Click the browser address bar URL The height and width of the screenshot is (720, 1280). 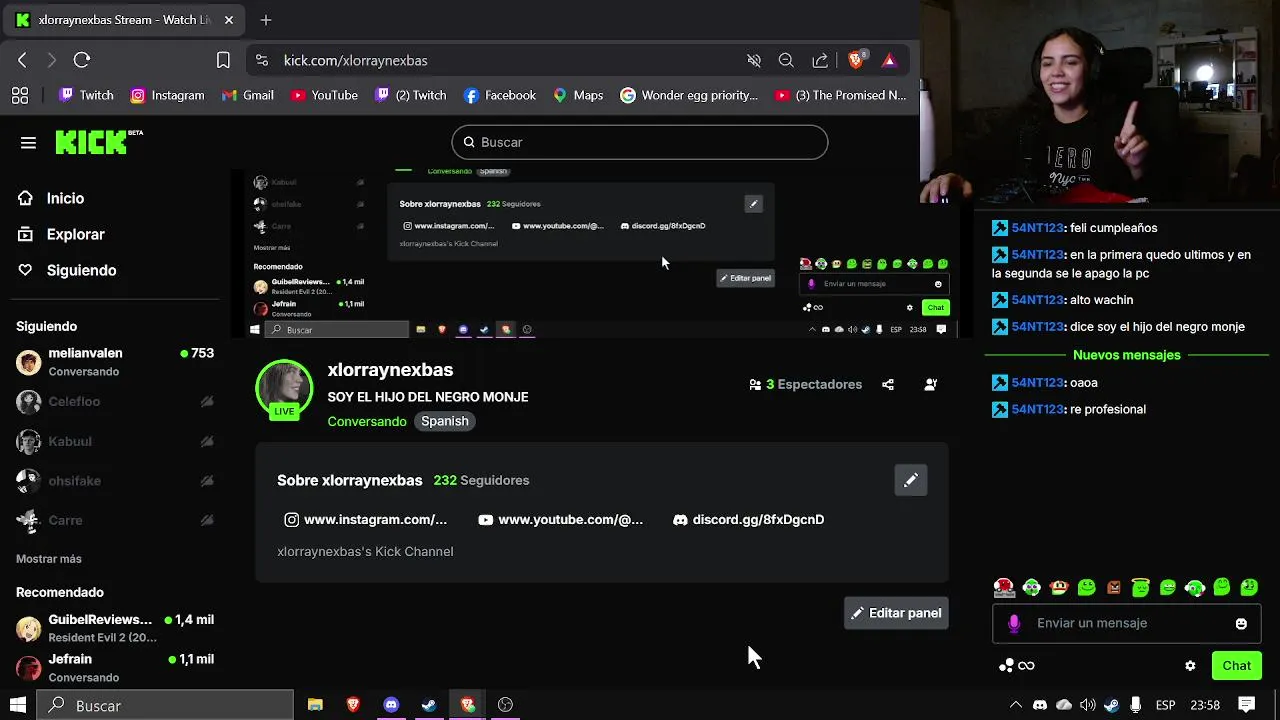(x=356, y=60)
